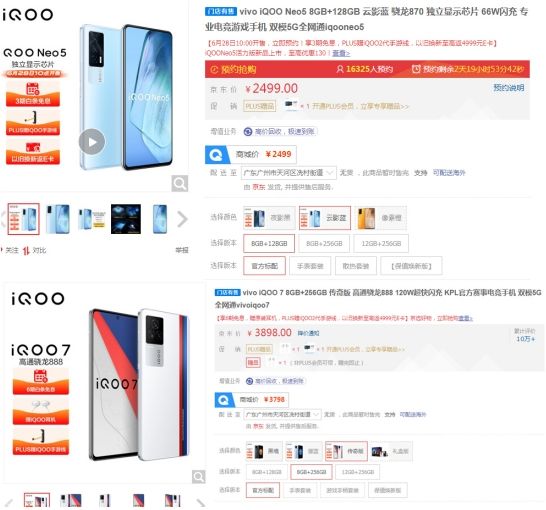Pick the orange color variant for Neo5
Image resolution: width=546 pixels, height=510 pixels.
pyautogui.click(x=381, y=218)
